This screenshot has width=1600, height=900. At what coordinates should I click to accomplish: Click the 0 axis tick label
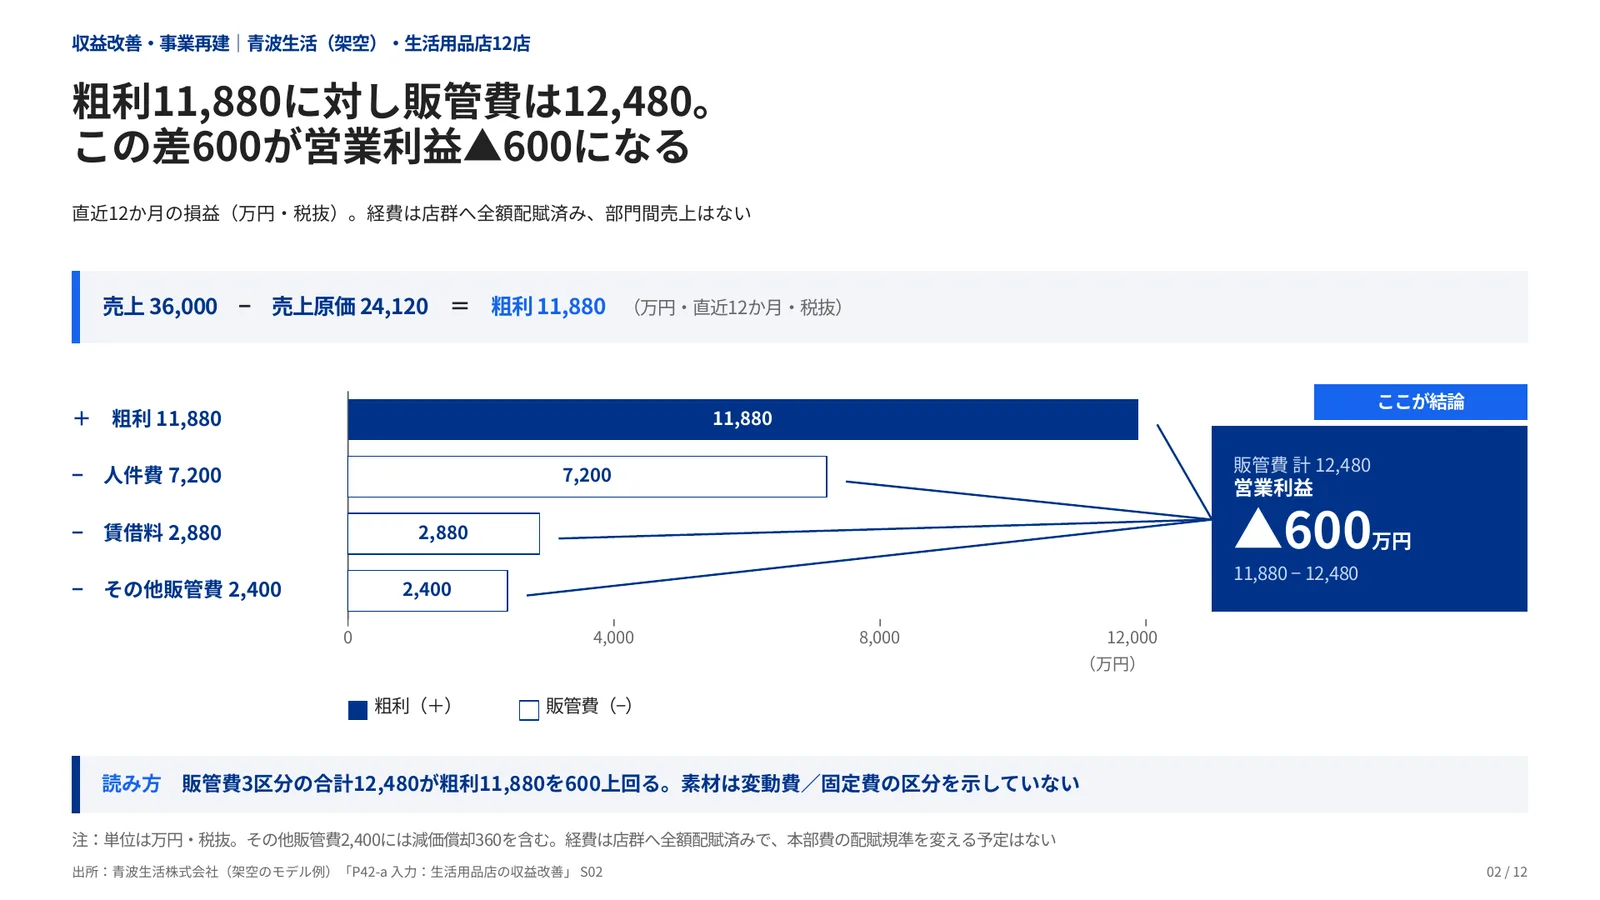(x=348, y=638)
